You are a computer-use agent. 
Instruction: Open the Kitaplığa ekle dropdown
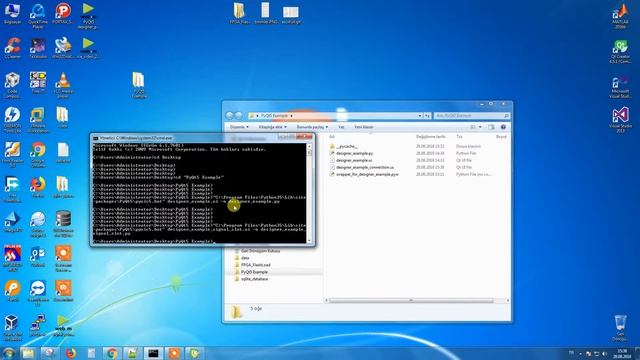[272, 127]
